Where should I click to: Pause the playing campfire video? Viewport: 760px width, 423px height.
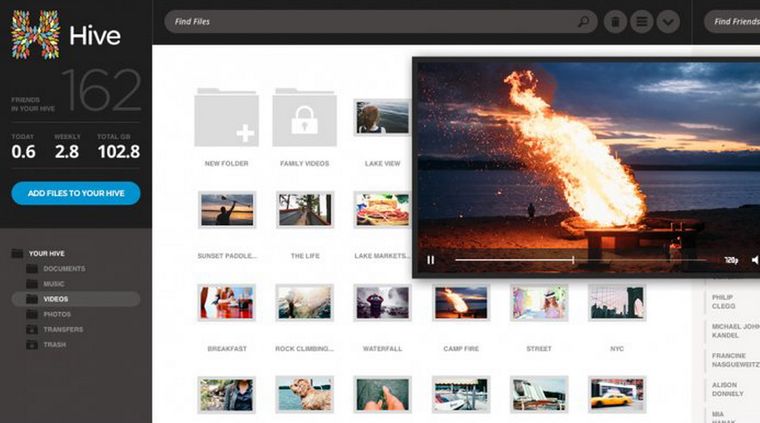coord(430,260)
